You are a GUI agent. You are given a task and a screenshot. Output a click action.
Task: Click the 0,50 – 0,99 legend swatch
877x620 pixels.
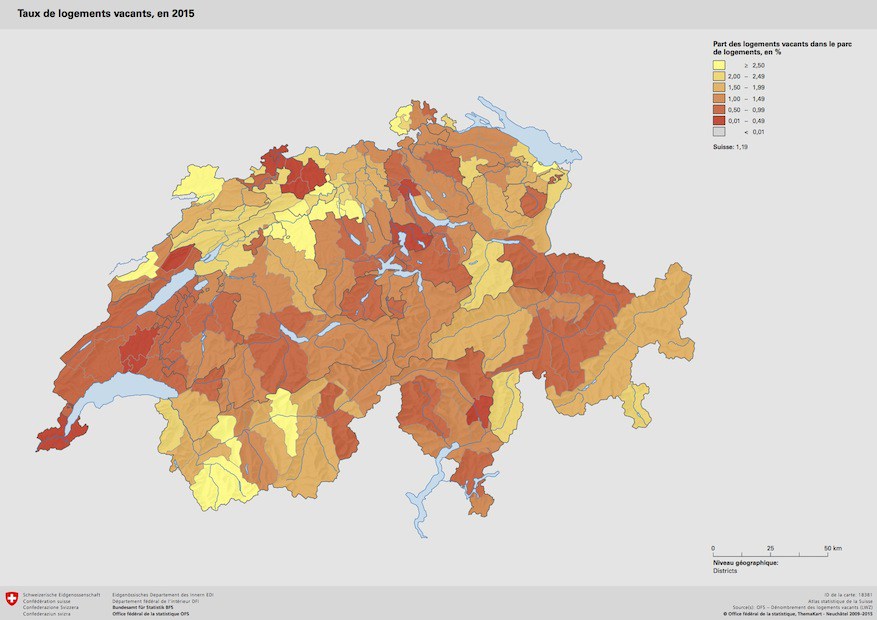719,109
